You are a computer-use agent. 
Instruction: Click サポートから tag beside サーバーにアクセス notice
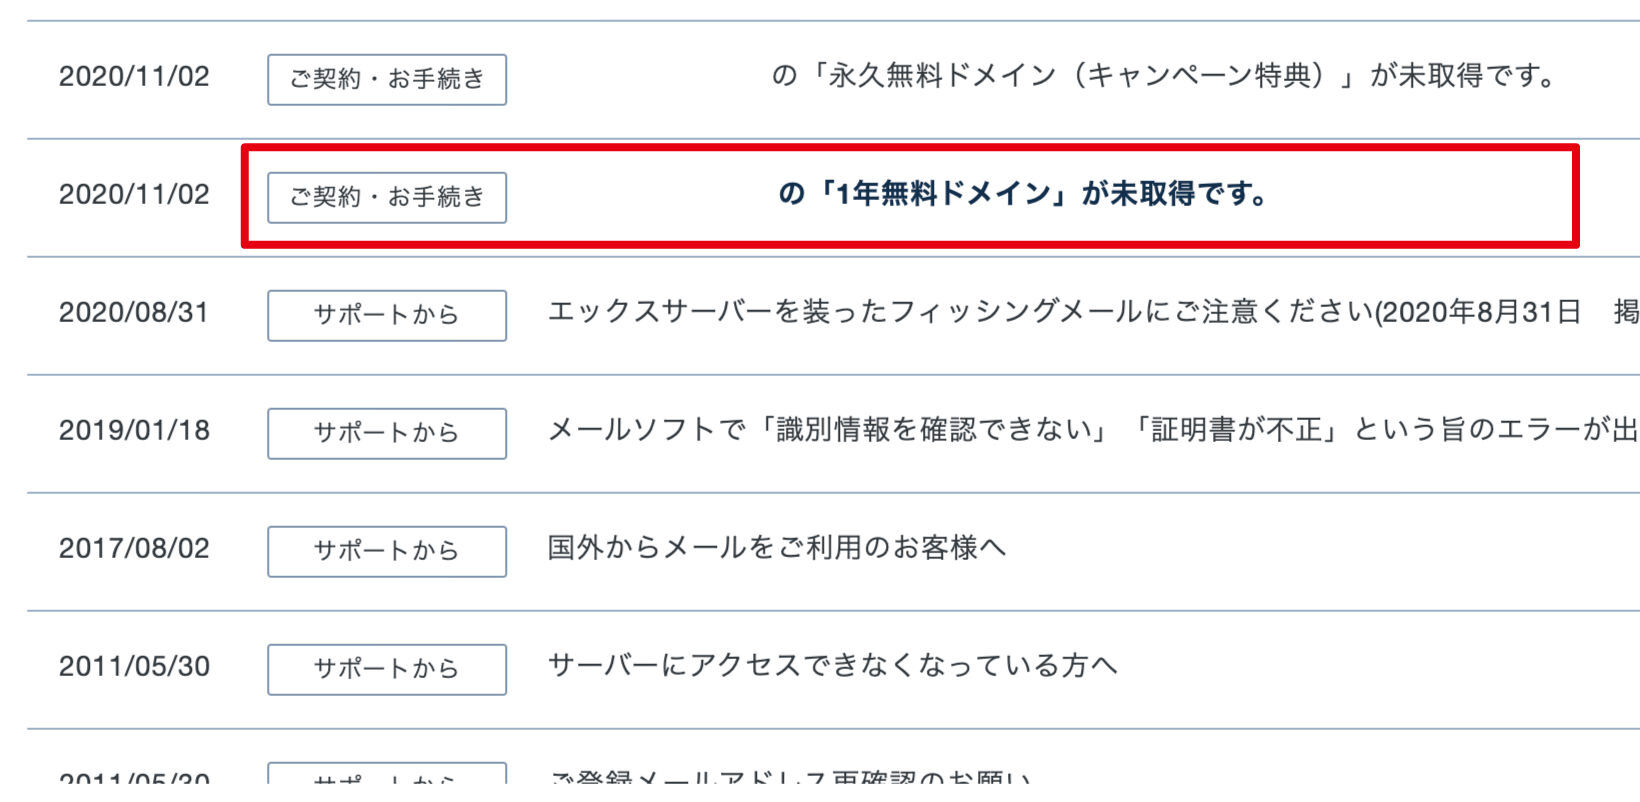point(387,669)
